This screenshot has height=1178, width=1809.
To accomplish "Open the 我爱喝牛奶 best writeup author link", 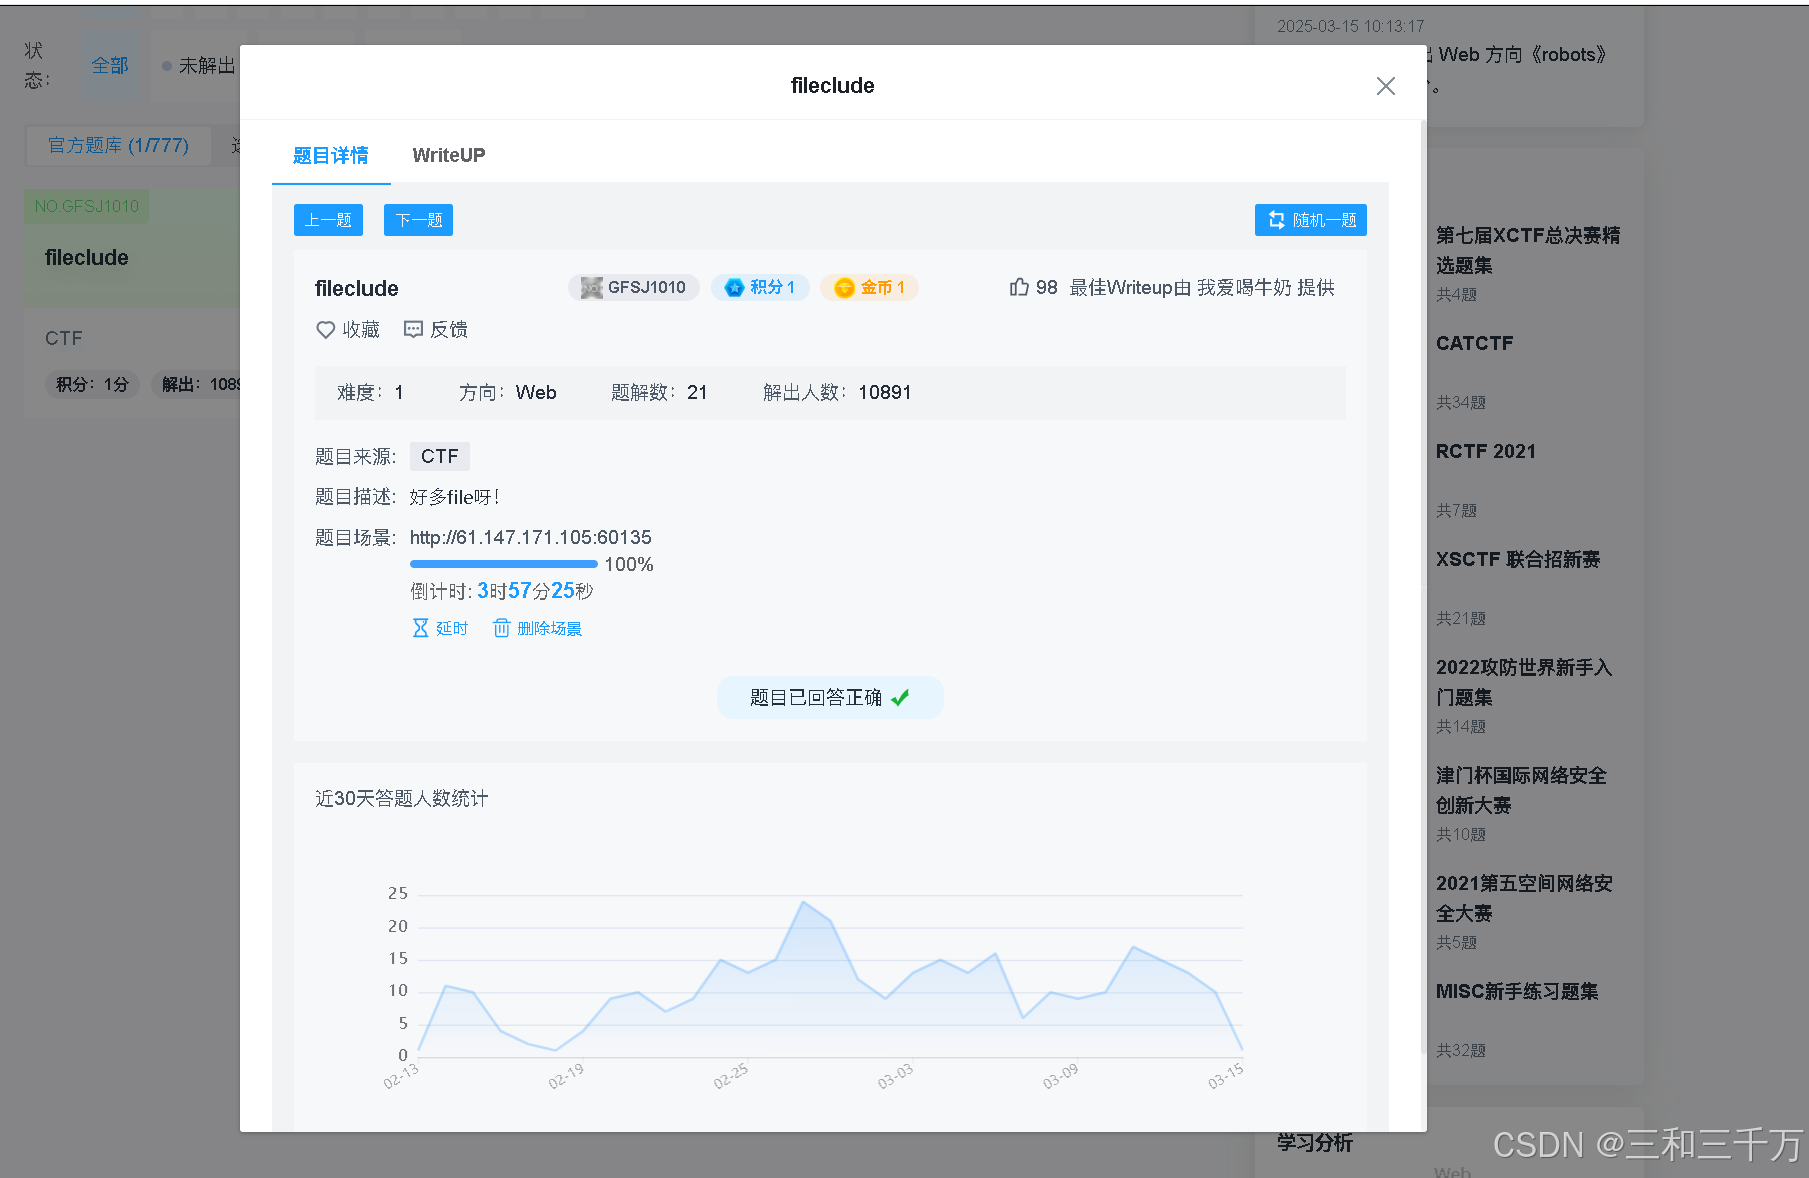I will [x=1244, y=288].
